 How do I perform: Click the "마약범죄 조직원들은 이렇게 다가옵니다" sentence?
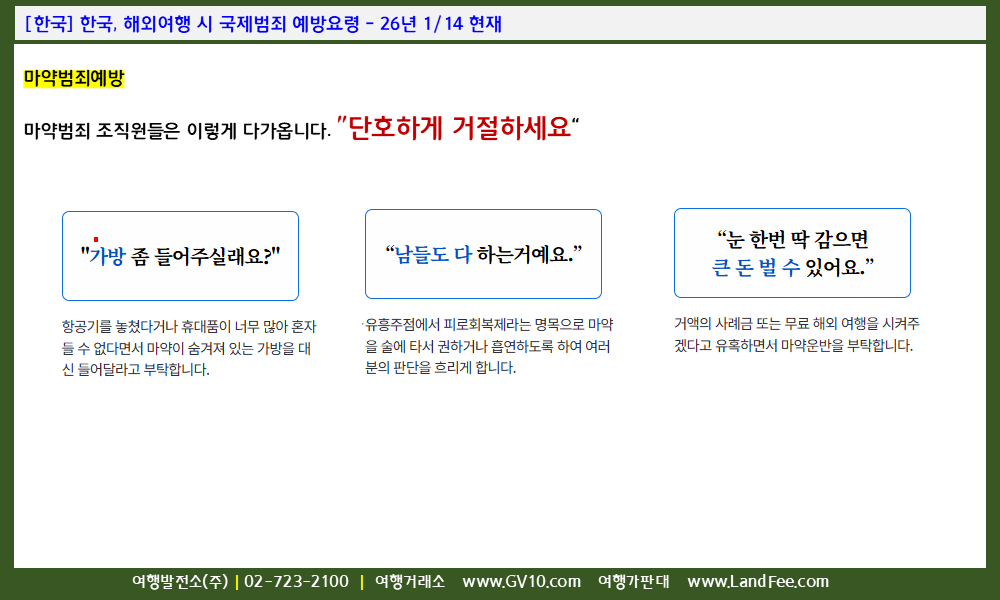point(176,130)
